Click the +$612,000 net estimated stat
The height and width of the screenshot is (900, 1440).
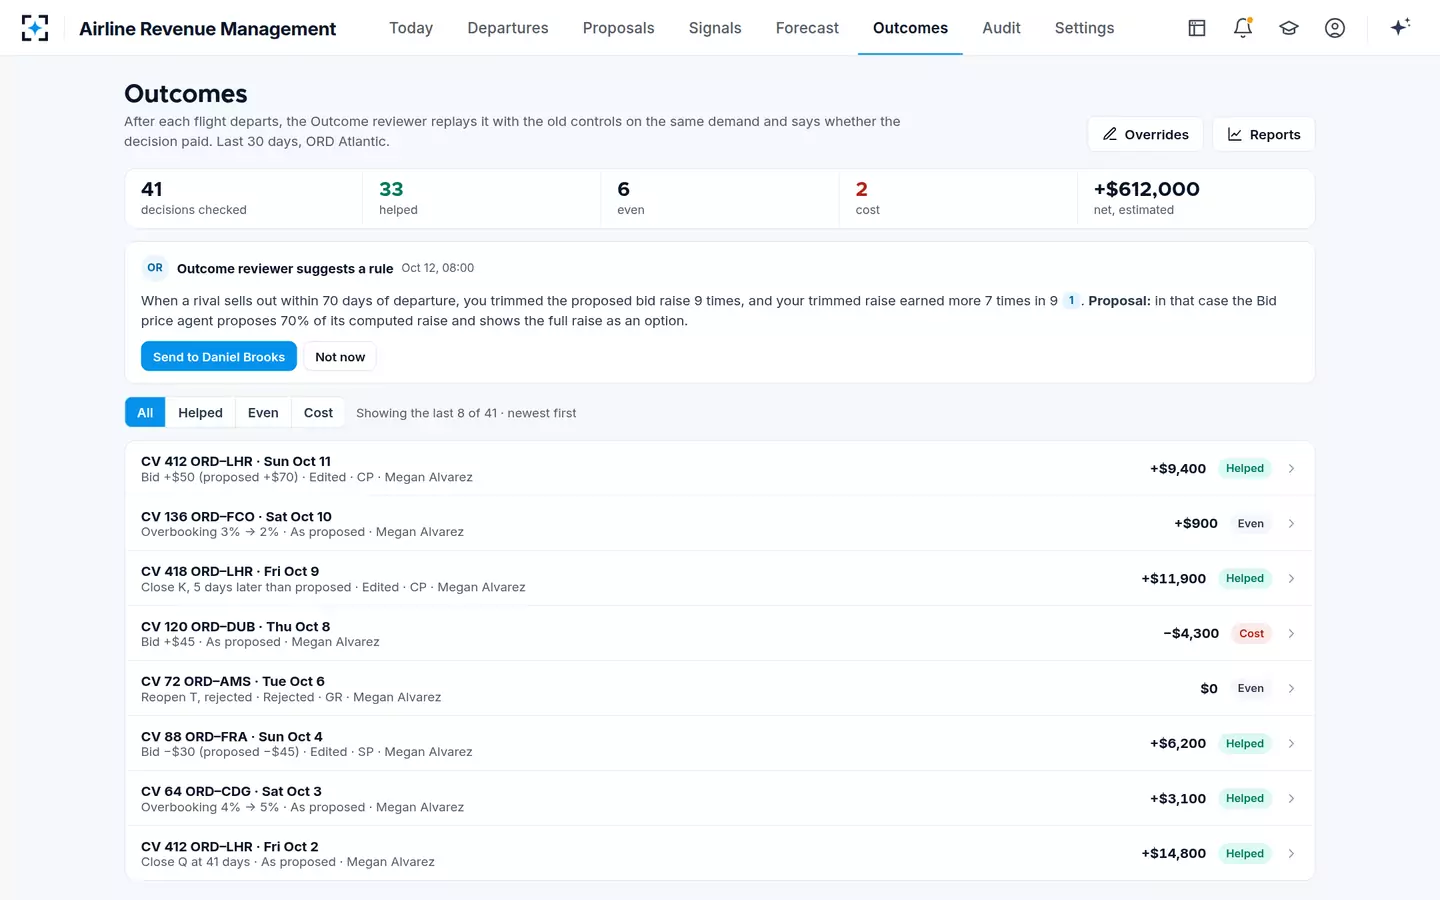1196,198
